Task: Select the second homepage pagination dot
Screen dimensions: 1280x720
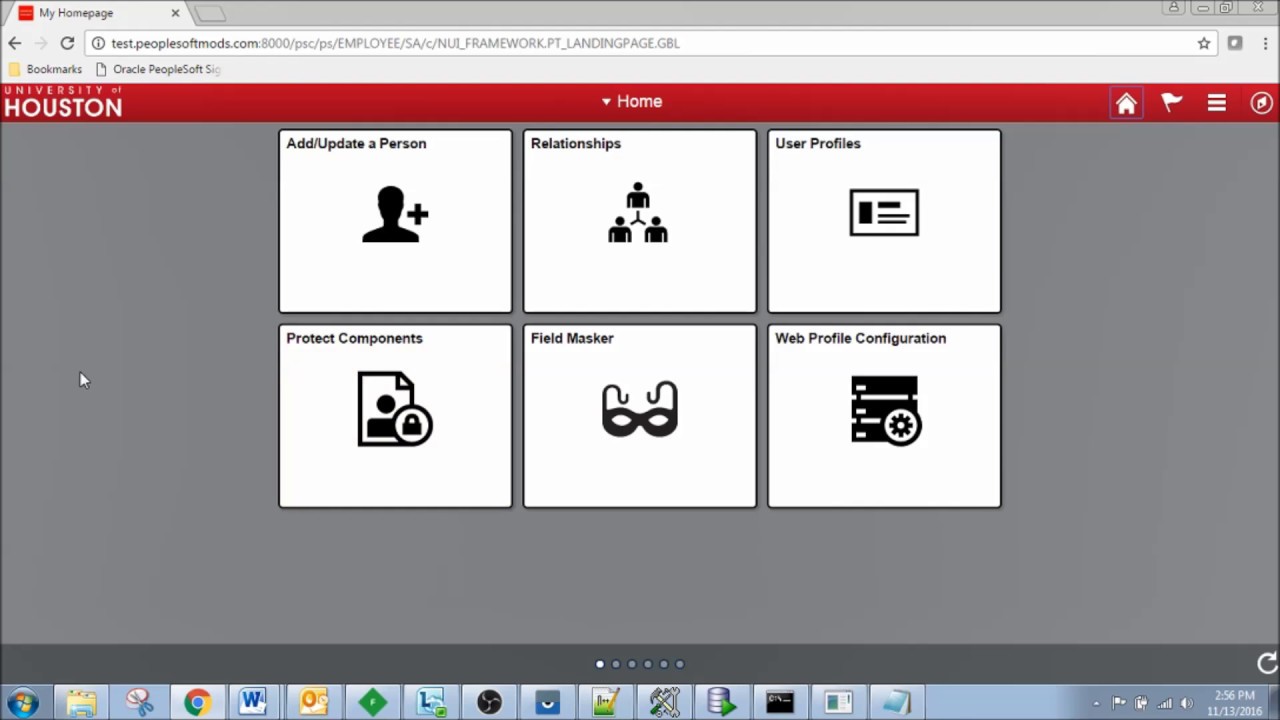Action: click(x=616, y=664)
